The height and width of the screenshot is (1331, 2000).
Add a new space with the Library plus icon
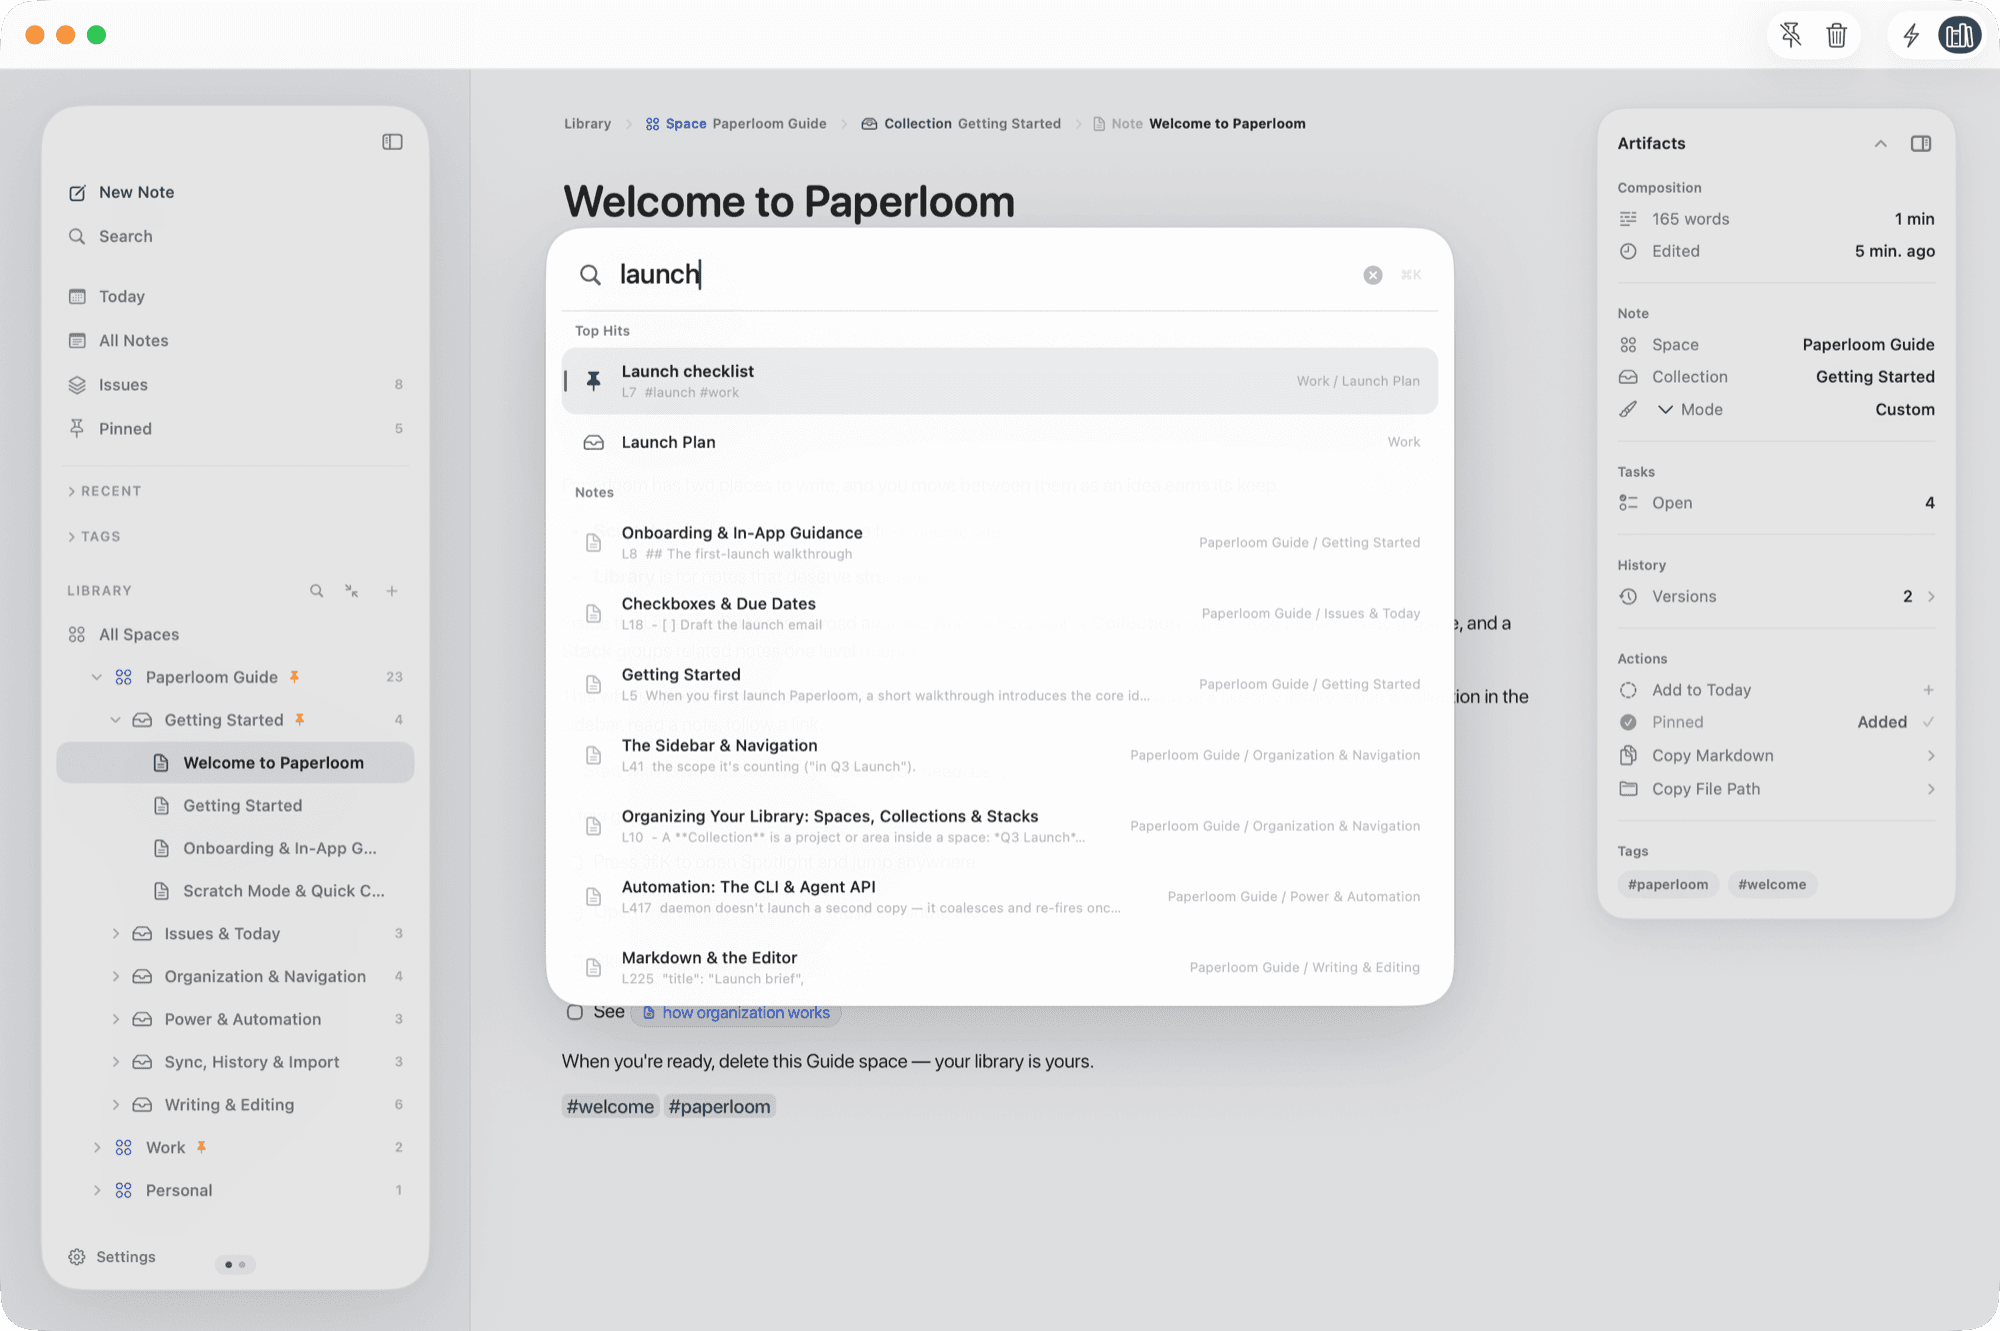tap(392, 591)
